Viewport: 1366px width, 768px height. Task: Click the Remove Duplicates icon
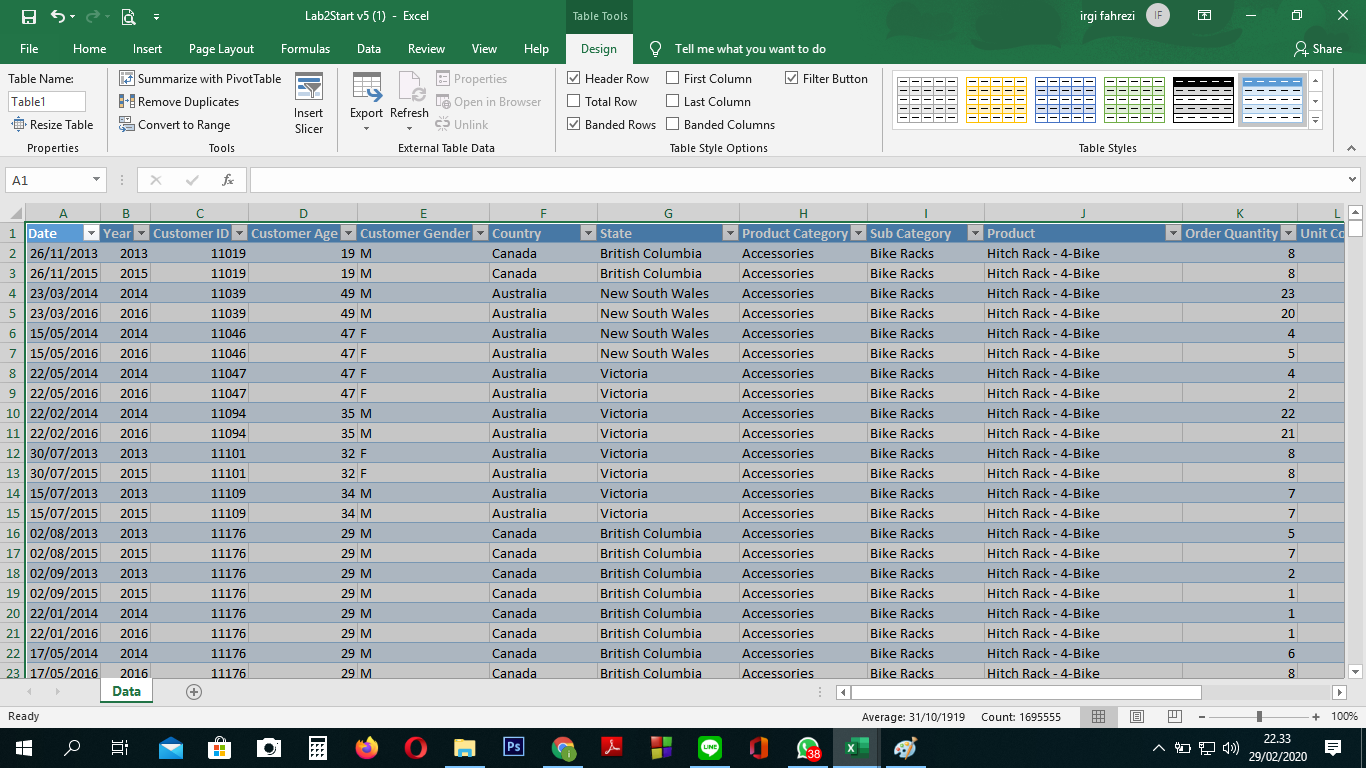click(x=127, y=102)
